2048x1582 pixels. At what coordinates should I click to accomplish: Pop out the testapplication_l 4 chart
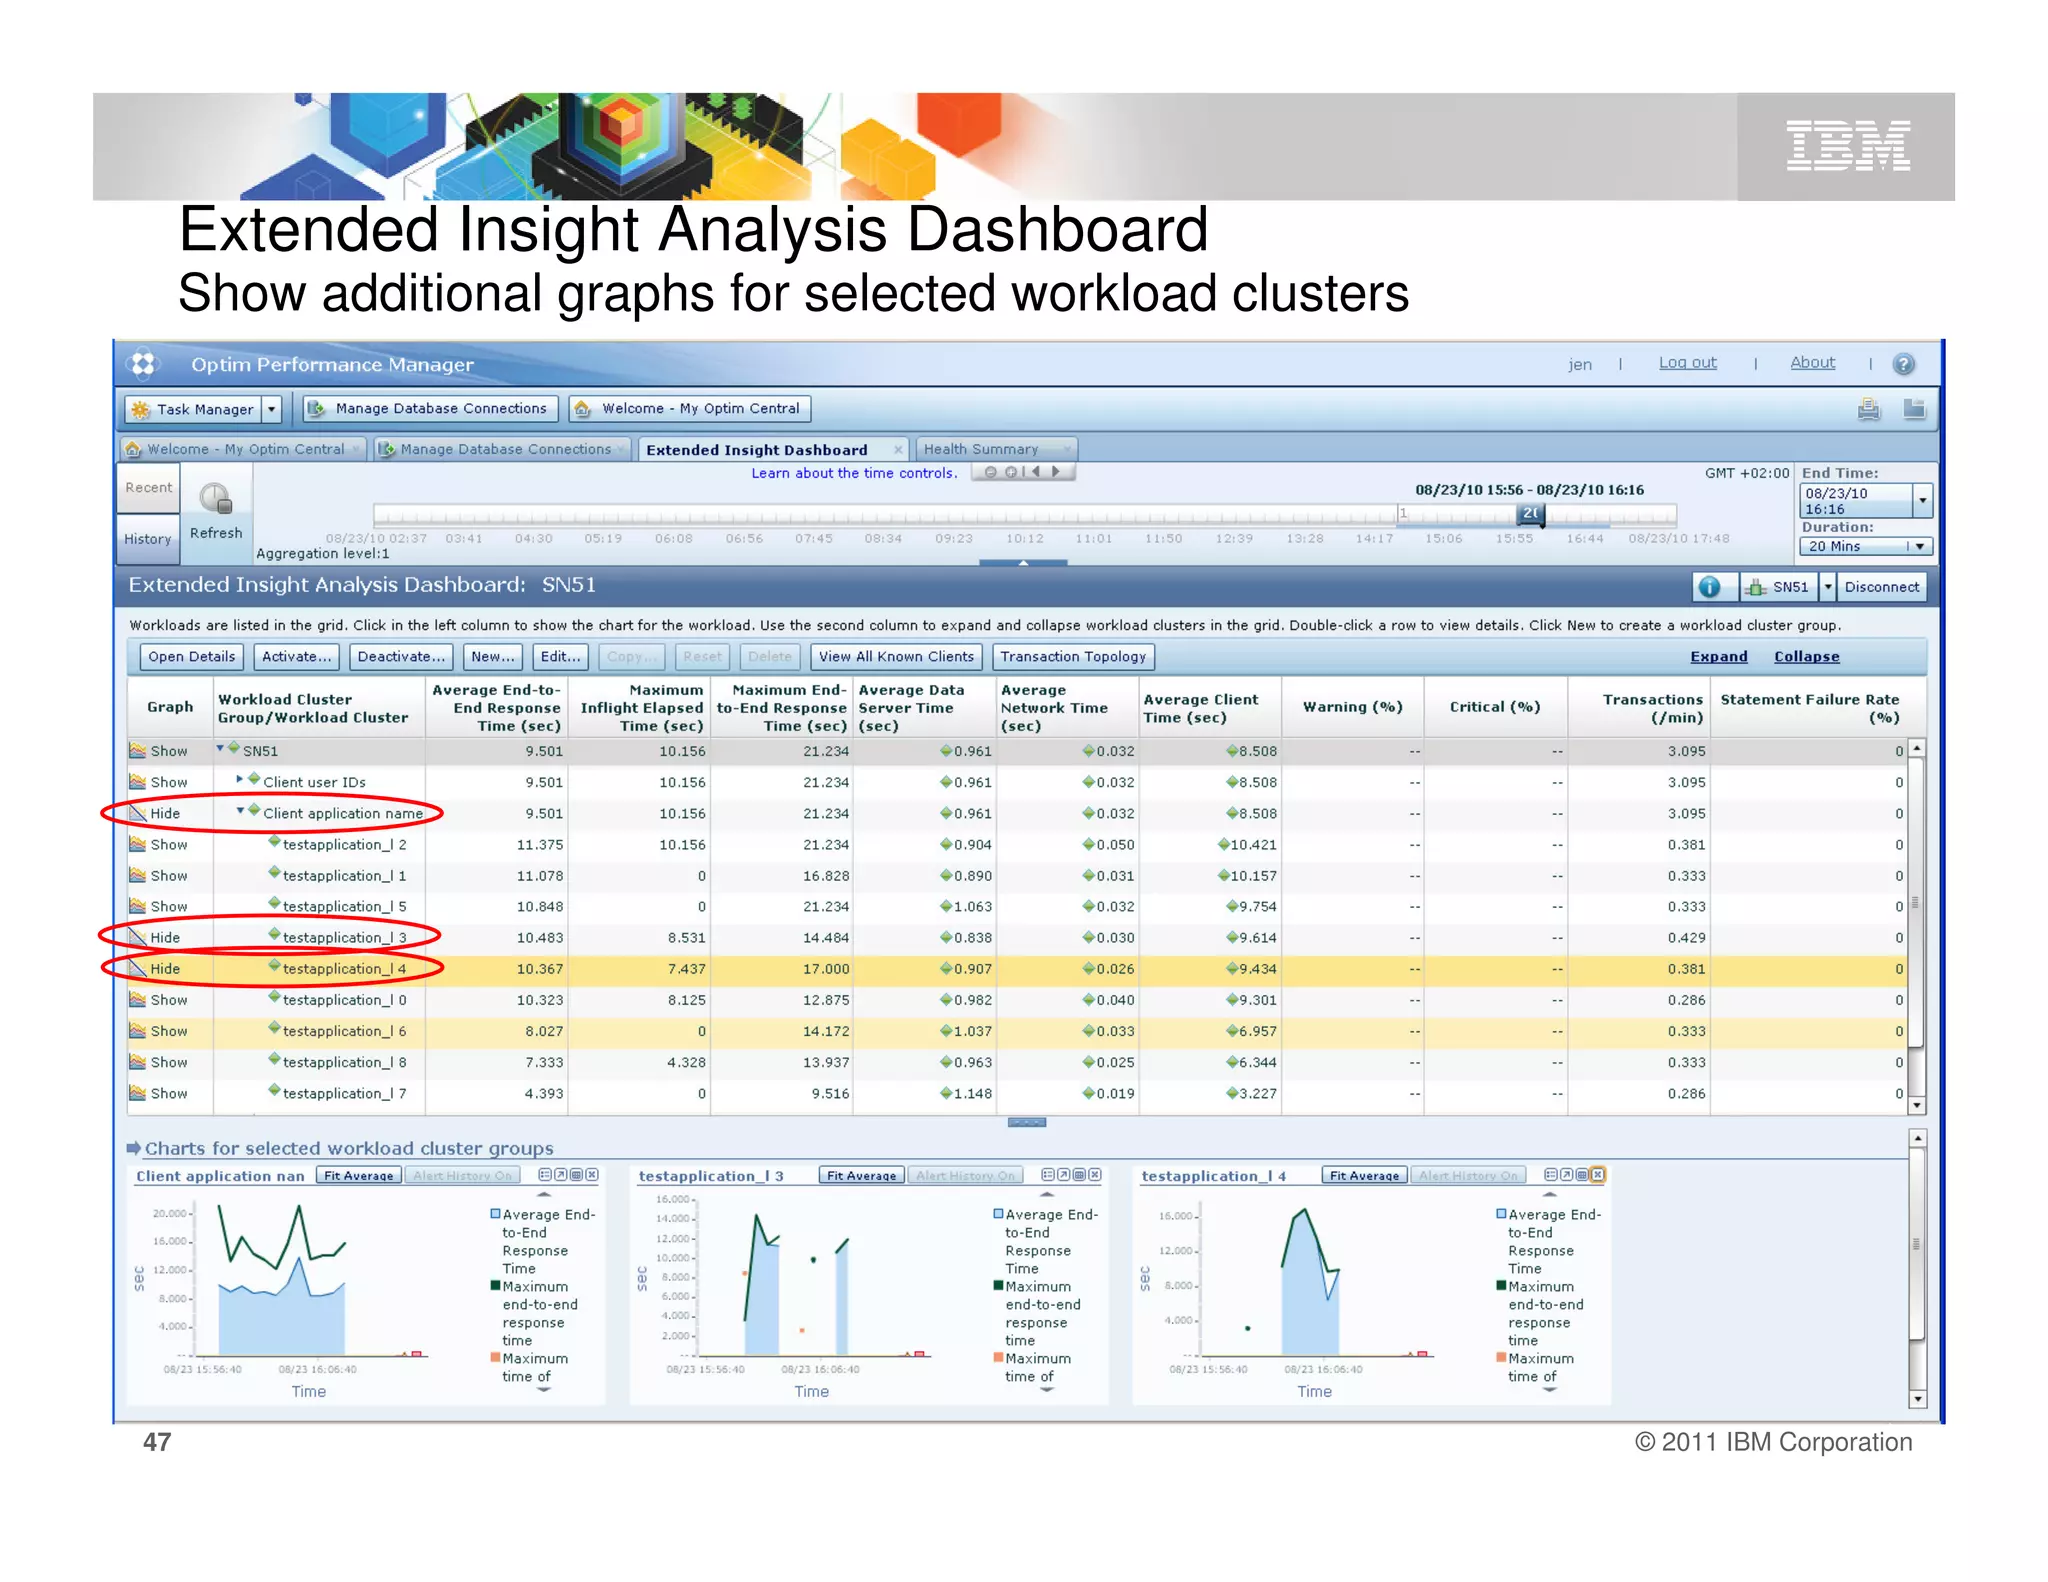(1567, 1175)
